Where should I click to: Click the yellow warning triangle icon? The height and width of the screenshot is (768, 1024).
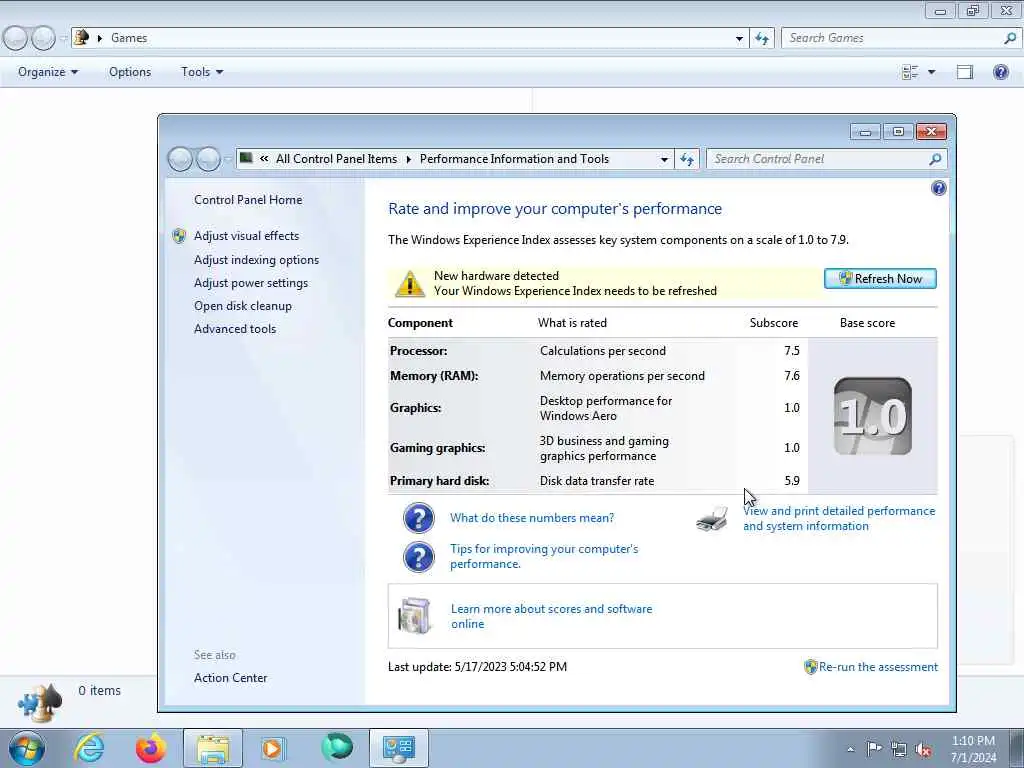coord(409,283)
